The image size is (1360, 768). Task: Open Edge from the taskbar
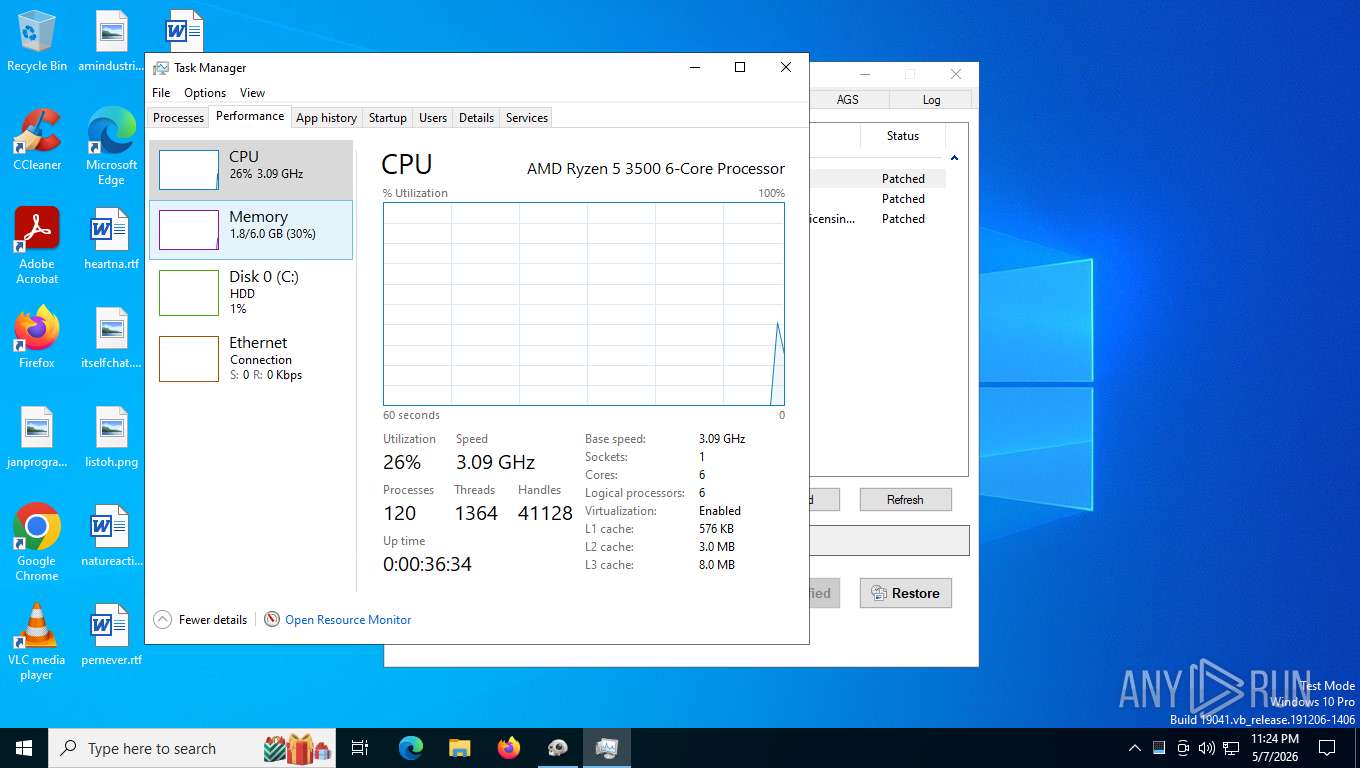(x=410, y=748)
